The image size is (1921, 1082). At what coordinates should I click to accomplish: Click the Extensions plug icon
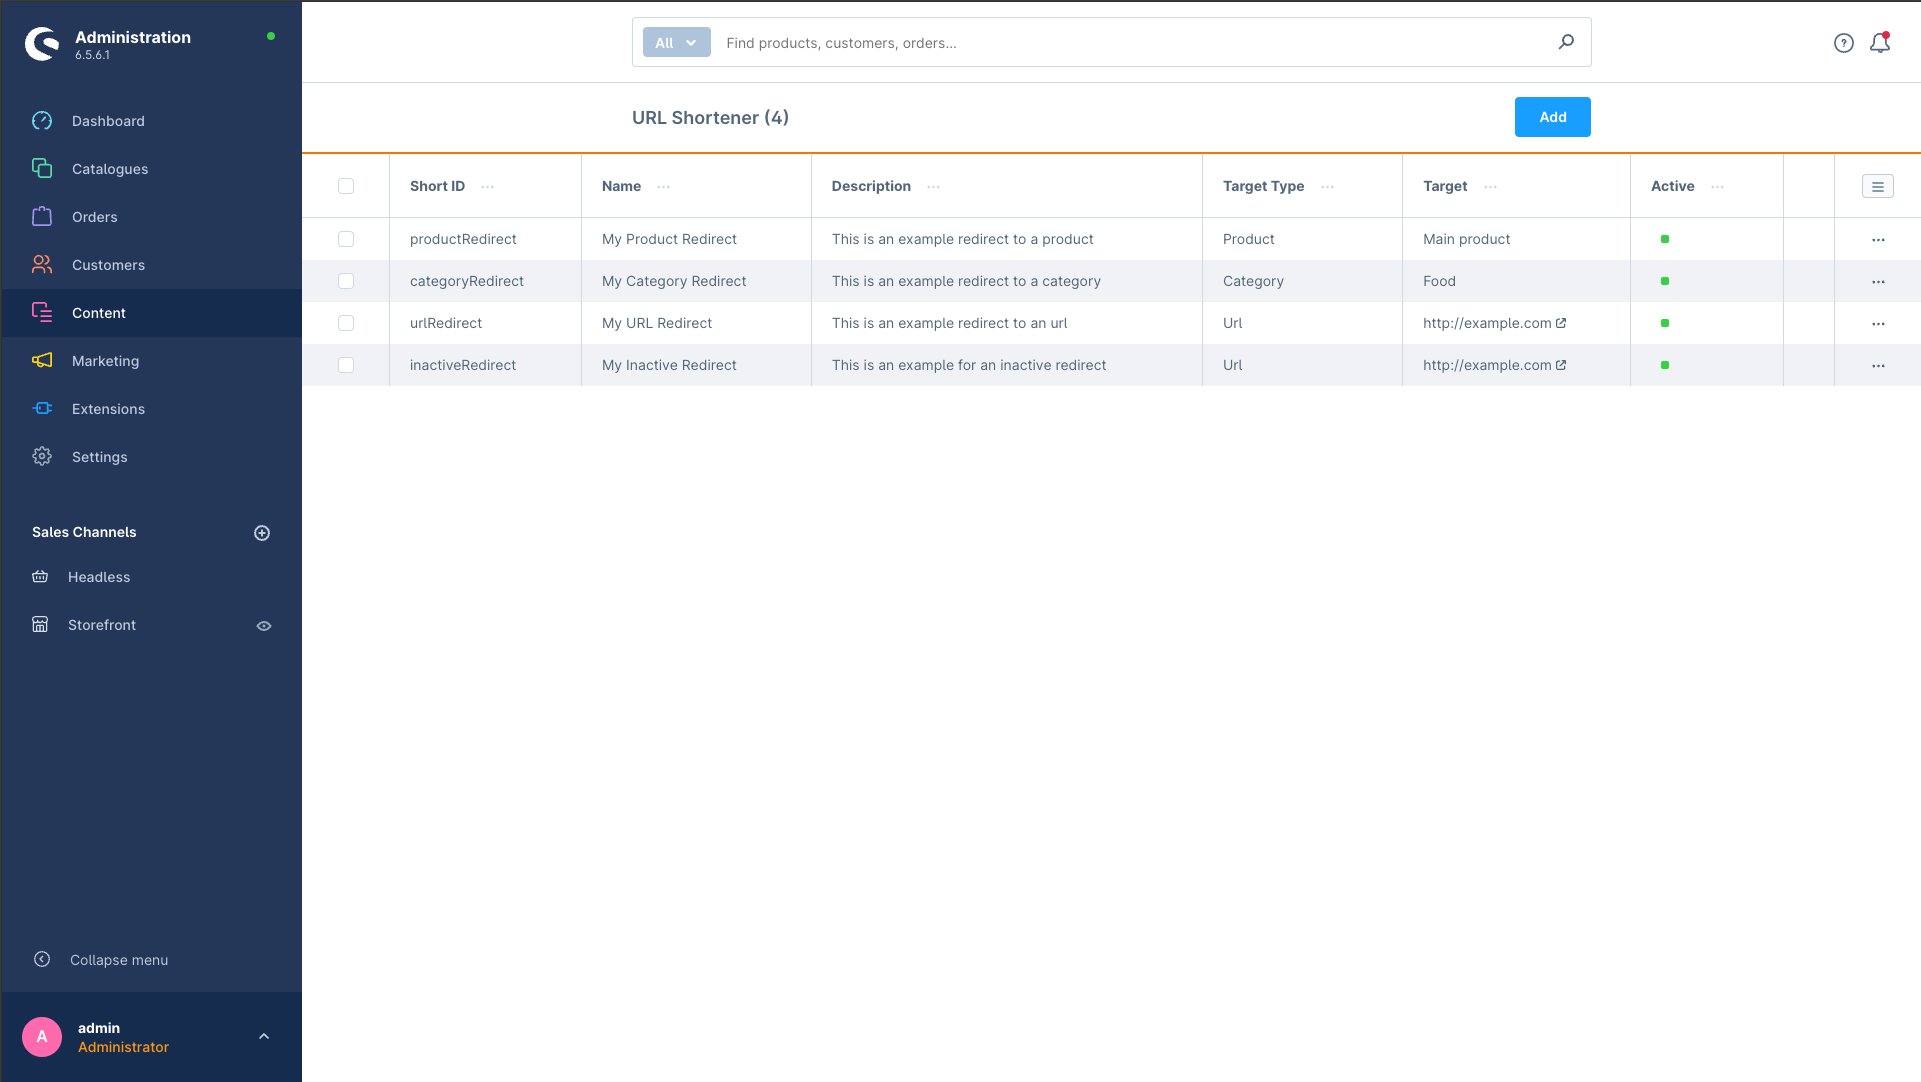[x=42, y=408]
